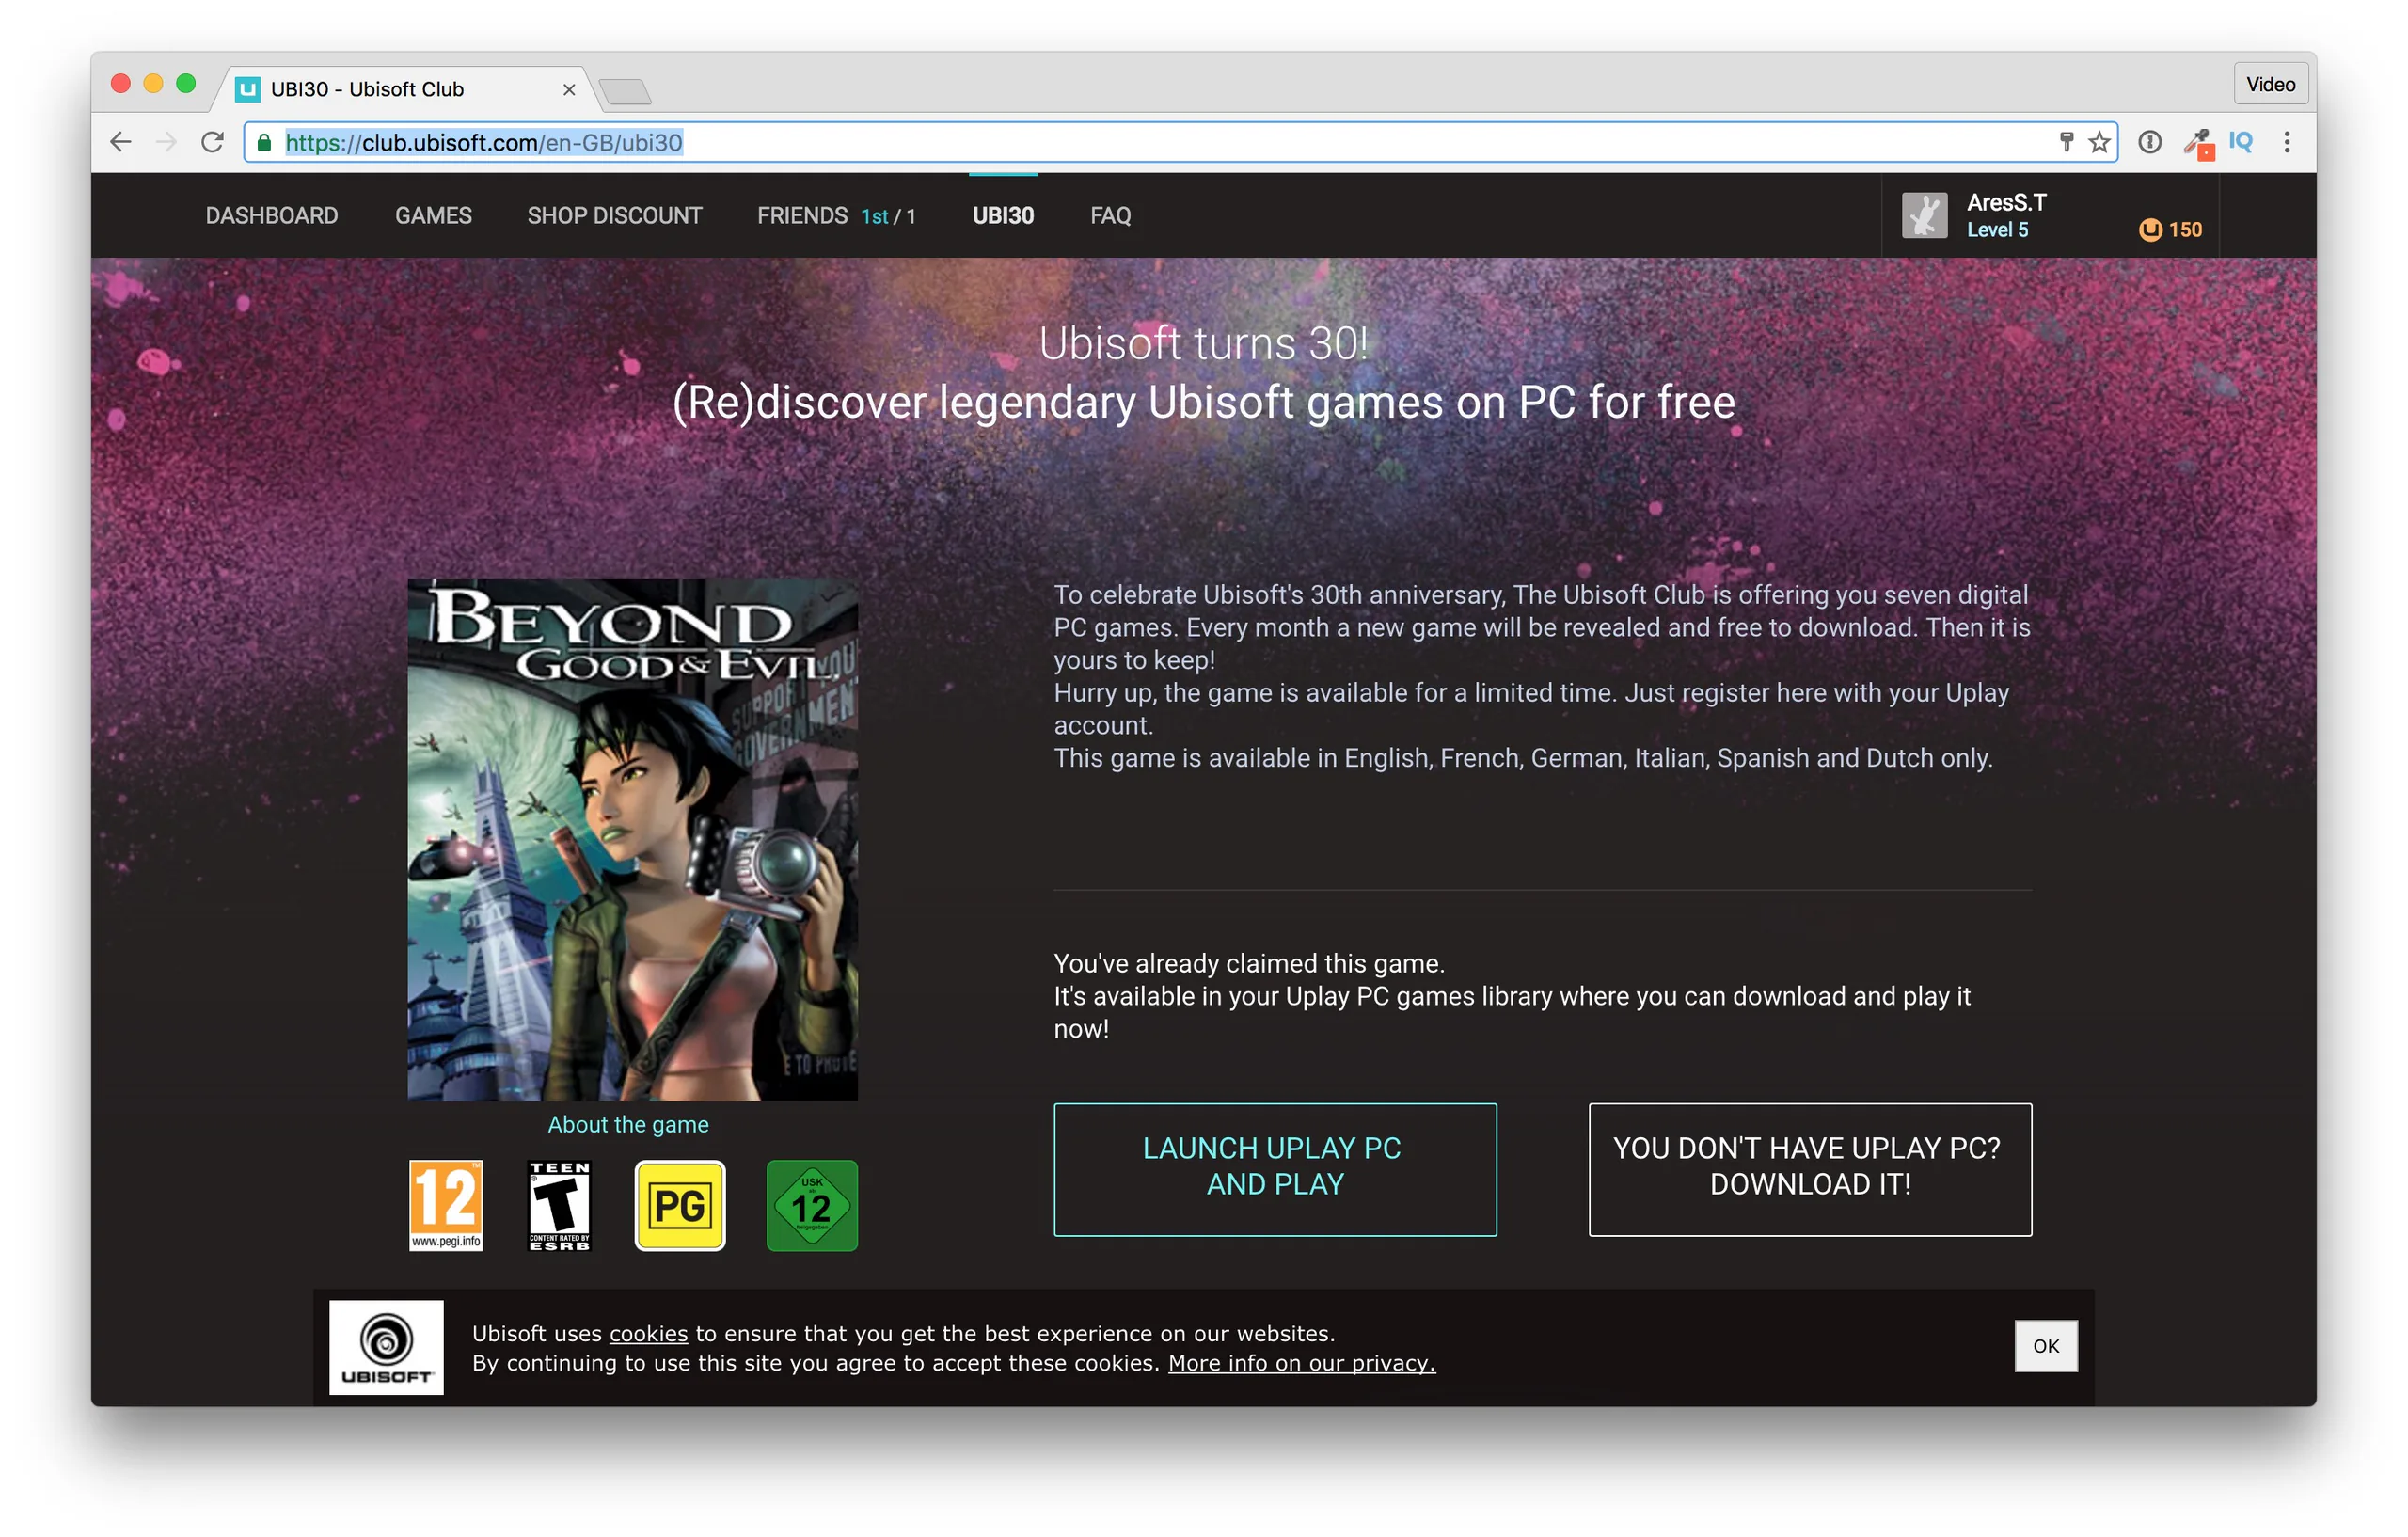
Task: Click the Ubisoft turns 30! heading
Action: click(1203, 343)
